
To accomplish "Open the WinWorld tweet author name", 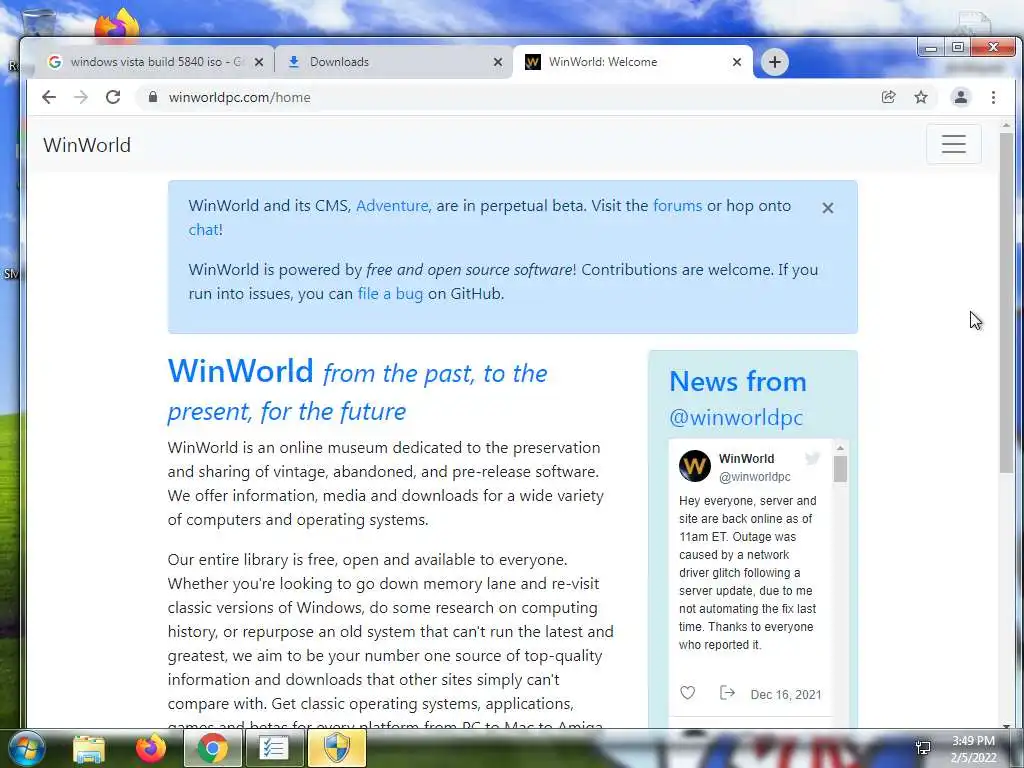I will pos(746,458).
